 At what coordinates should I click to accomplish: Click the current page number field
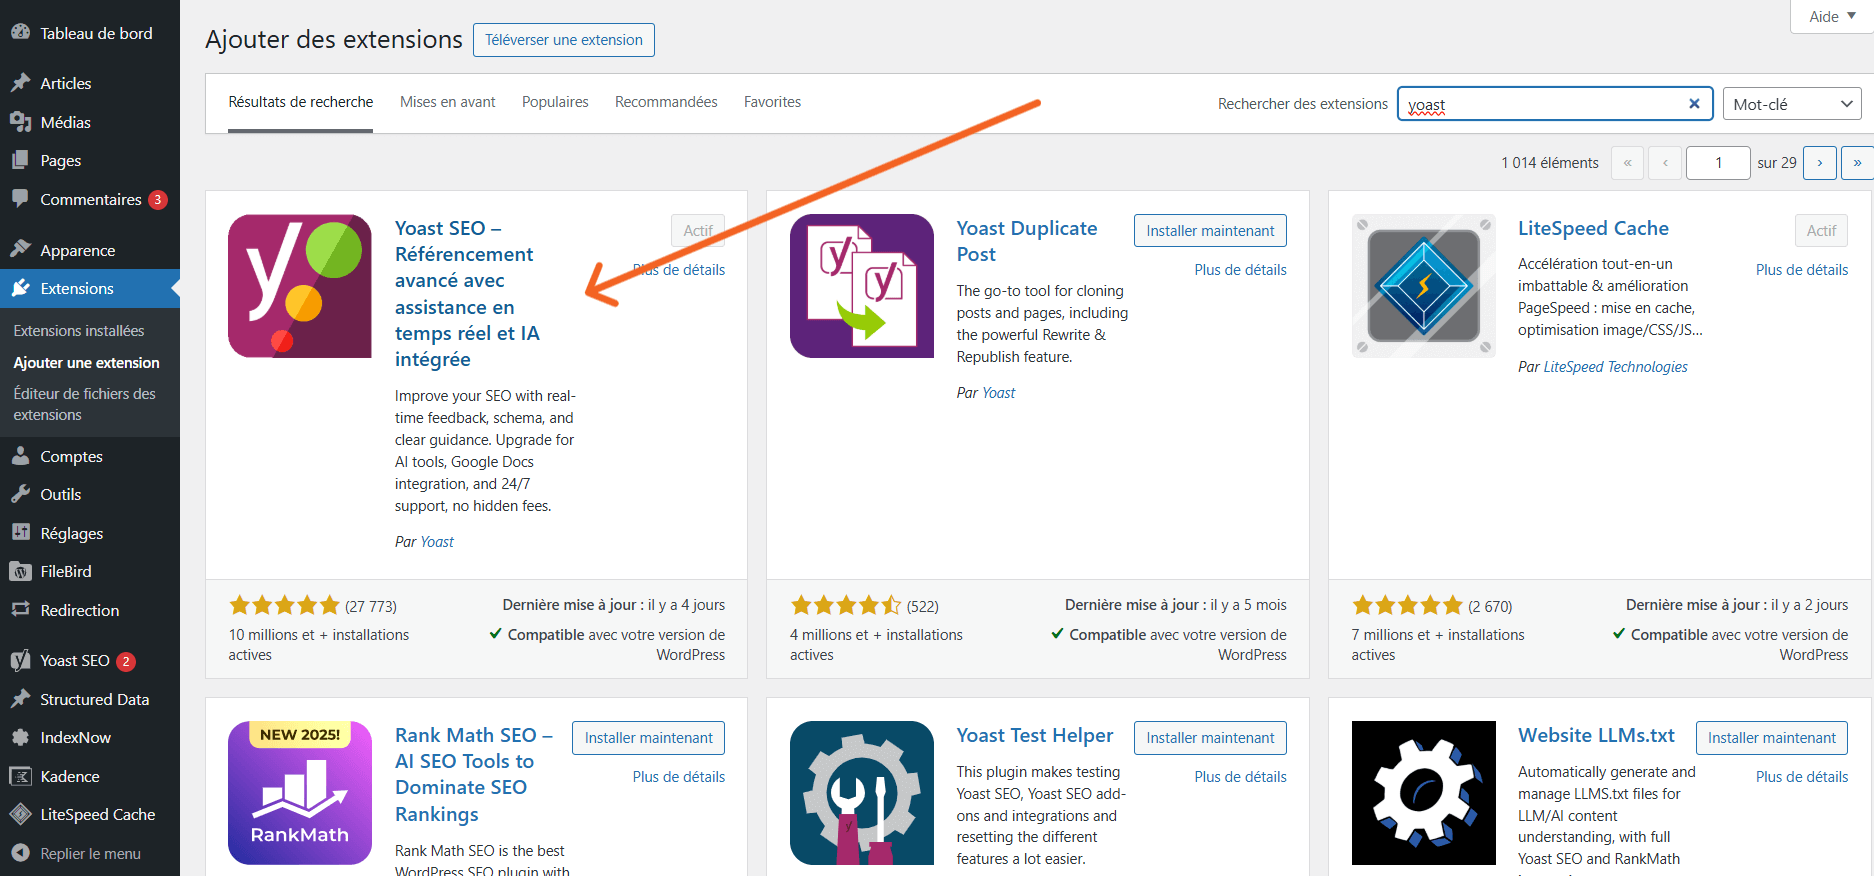[1717, 163]
